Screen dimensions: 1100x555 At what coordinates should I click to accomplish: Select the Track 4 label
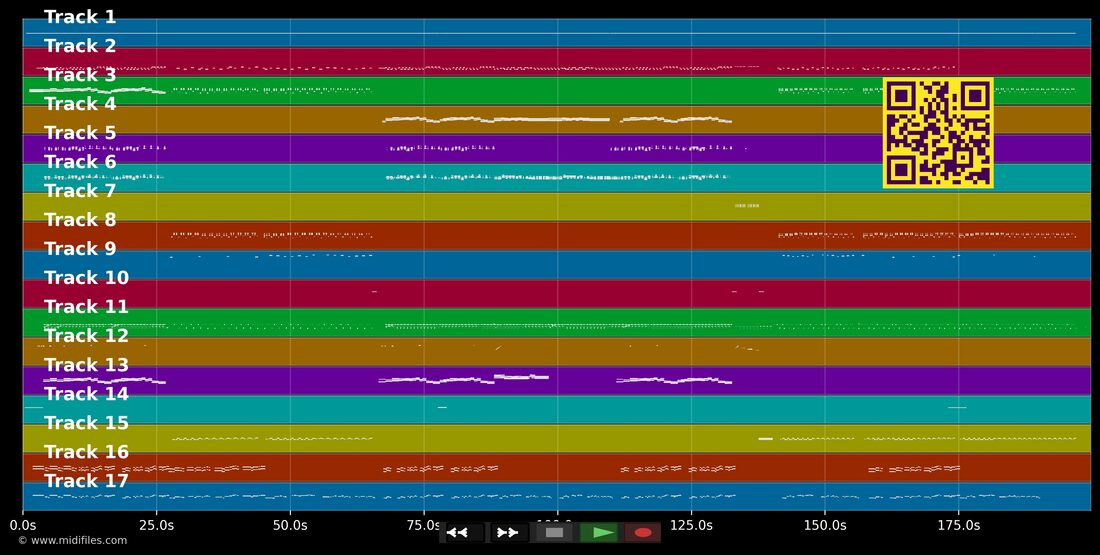click(x=80, y=104)
